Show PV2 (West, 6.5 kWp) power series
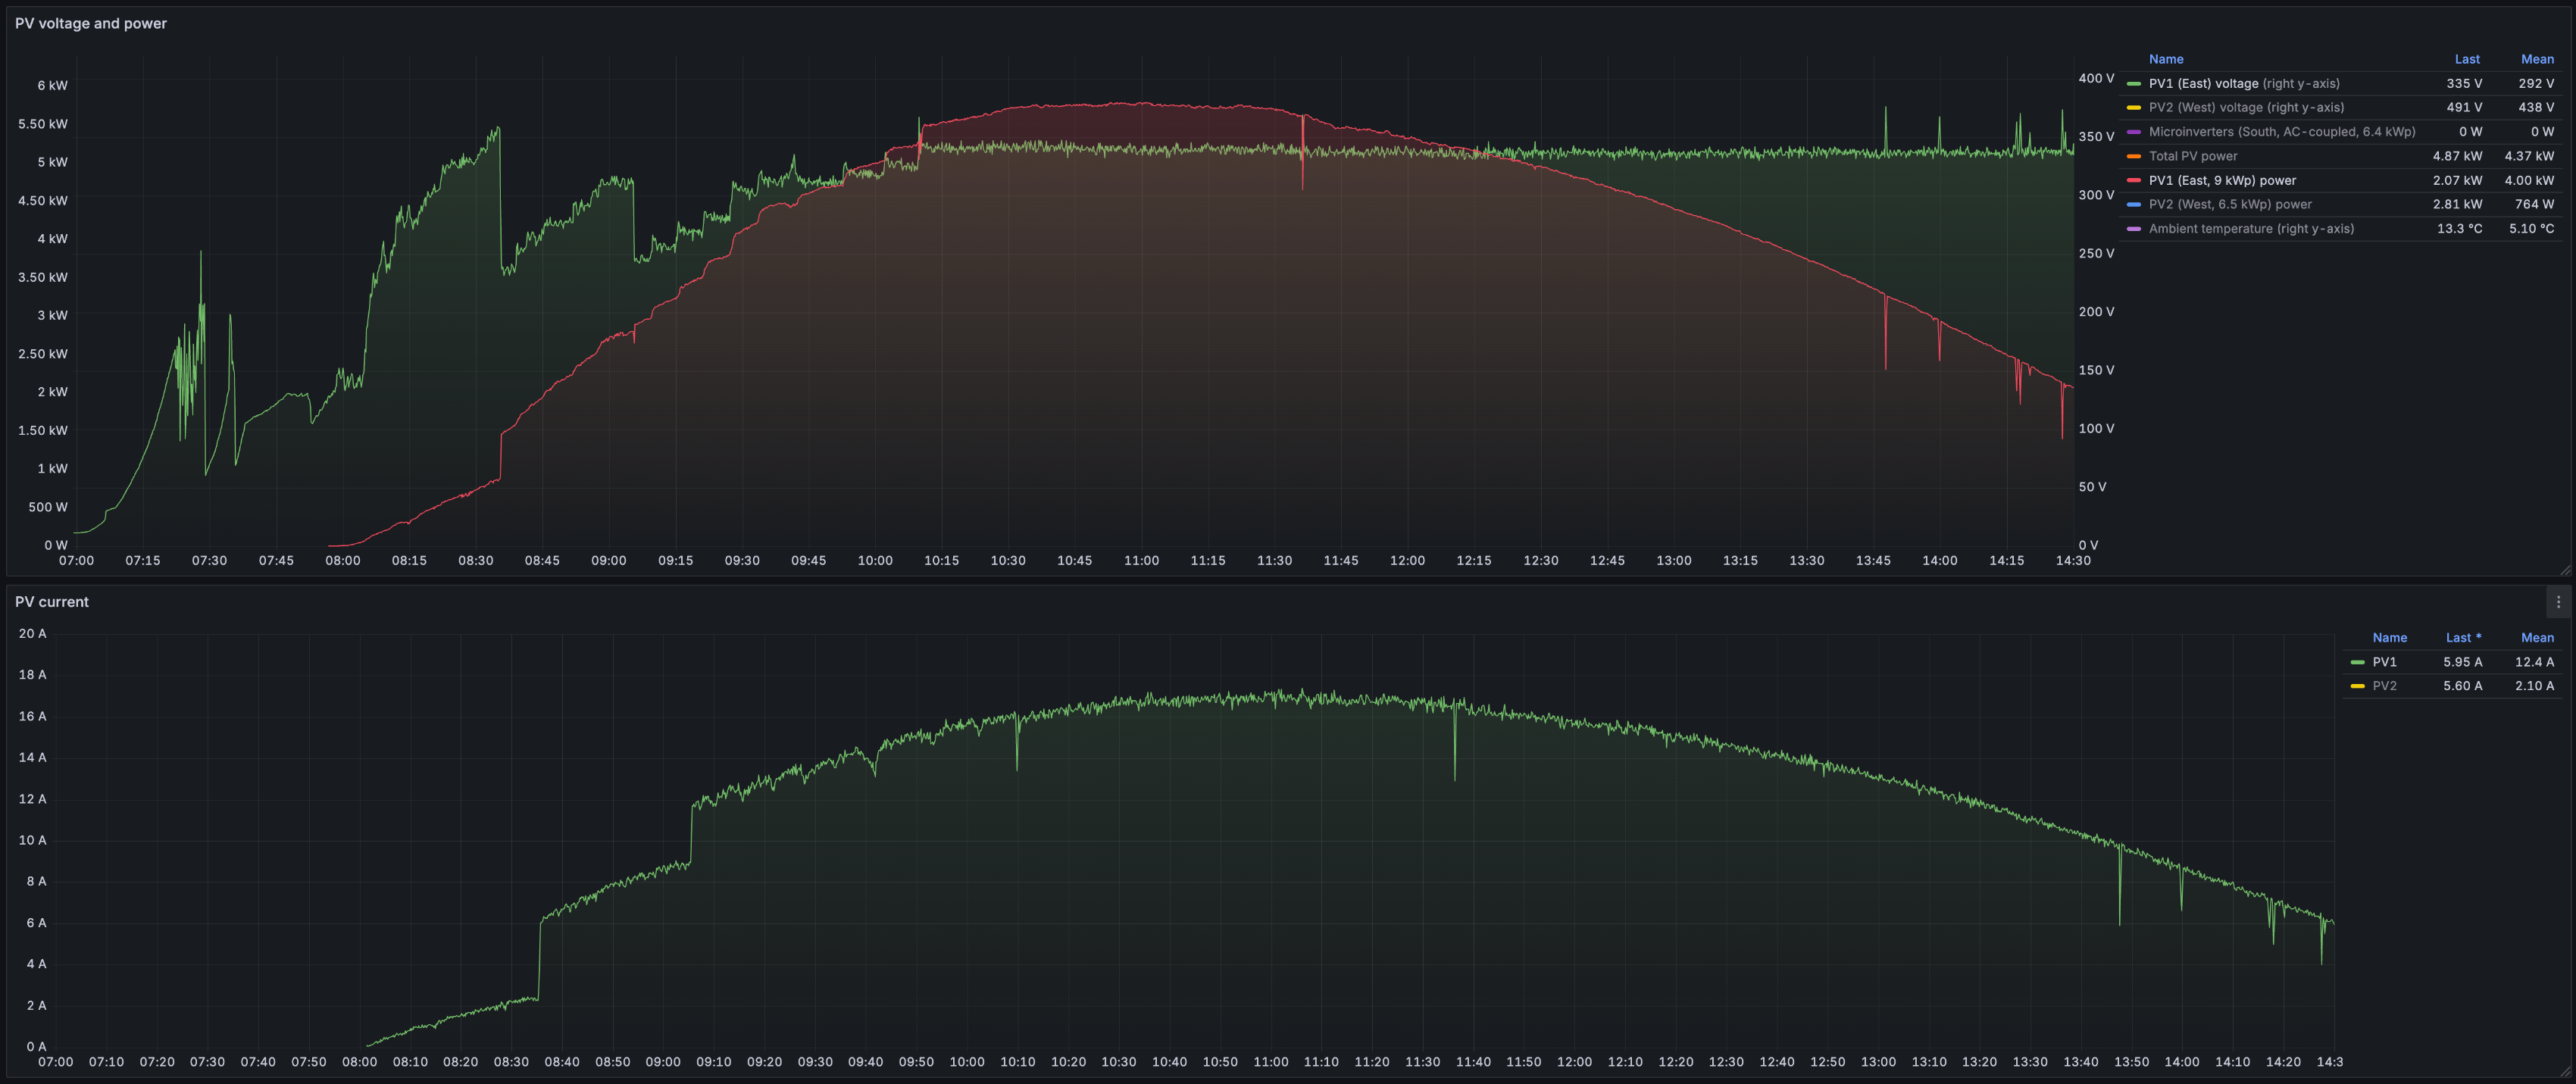 tap(2229, 204)
